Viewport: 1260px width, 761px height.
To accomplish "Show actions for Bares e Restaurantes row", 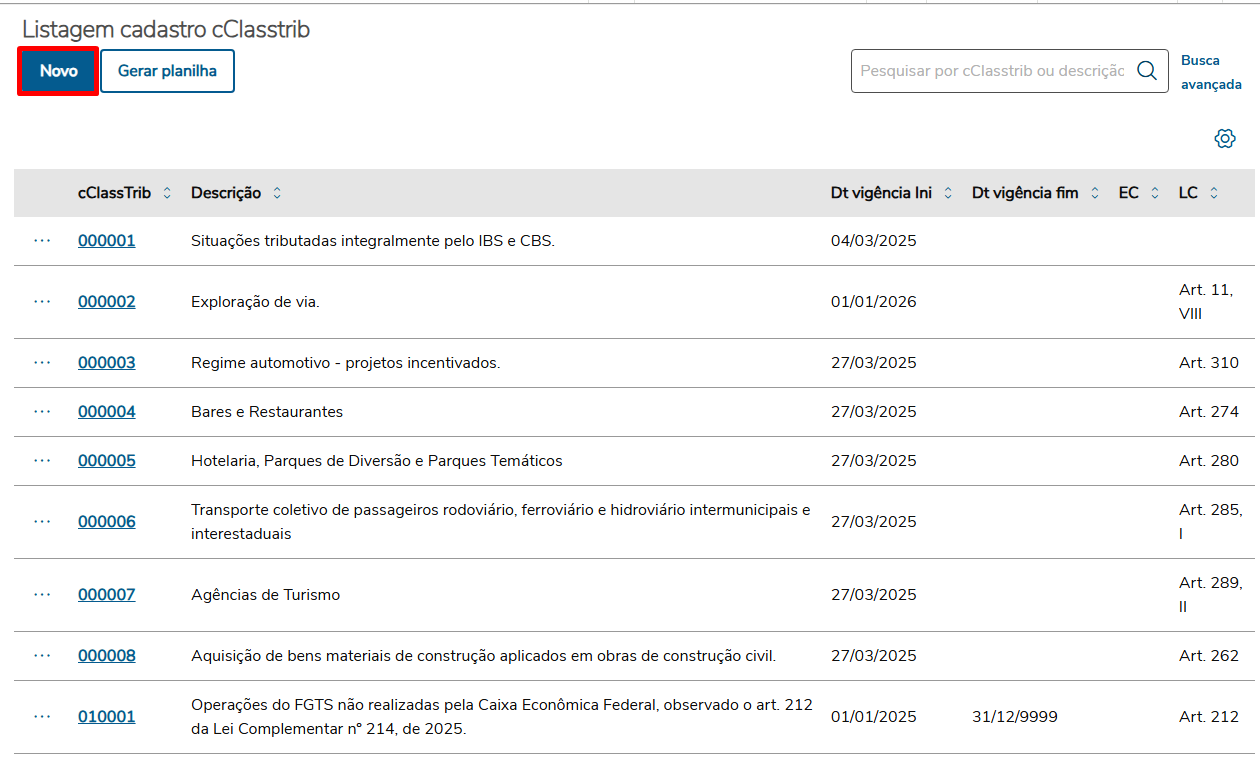I will (42, 412).
